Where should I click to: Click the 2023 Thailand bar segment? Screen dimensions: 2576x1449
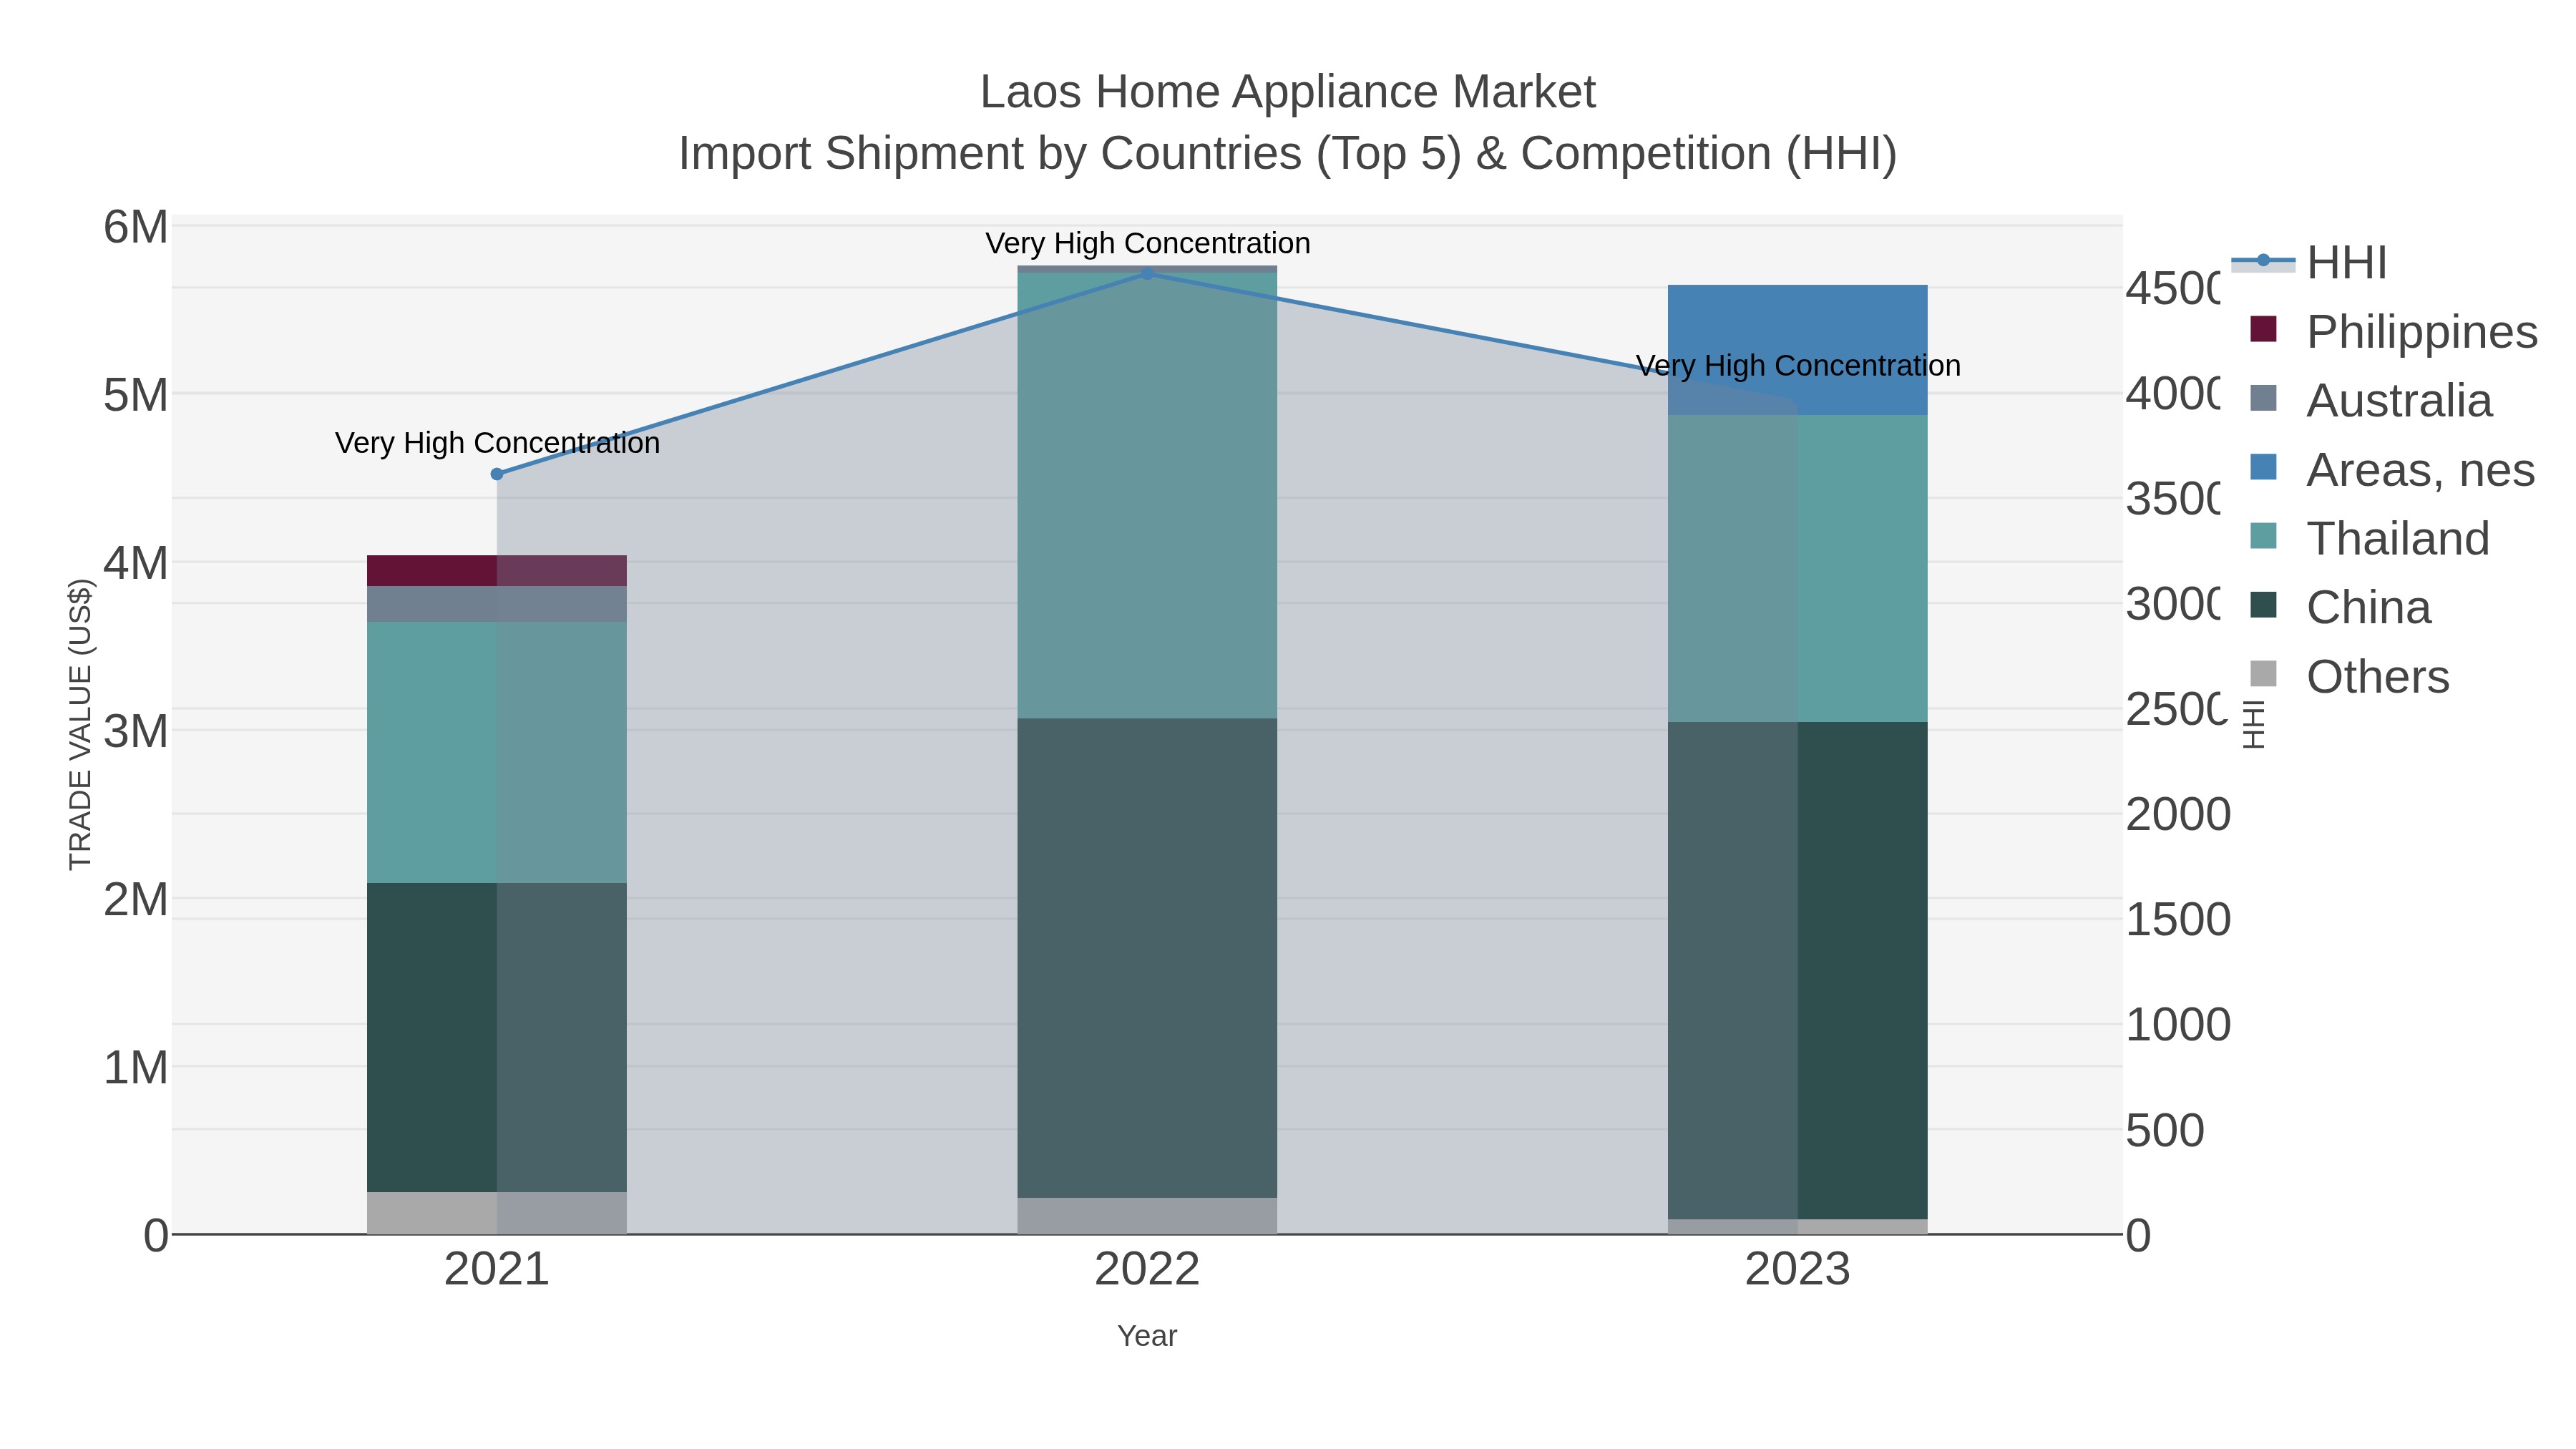click(1797, 568)
